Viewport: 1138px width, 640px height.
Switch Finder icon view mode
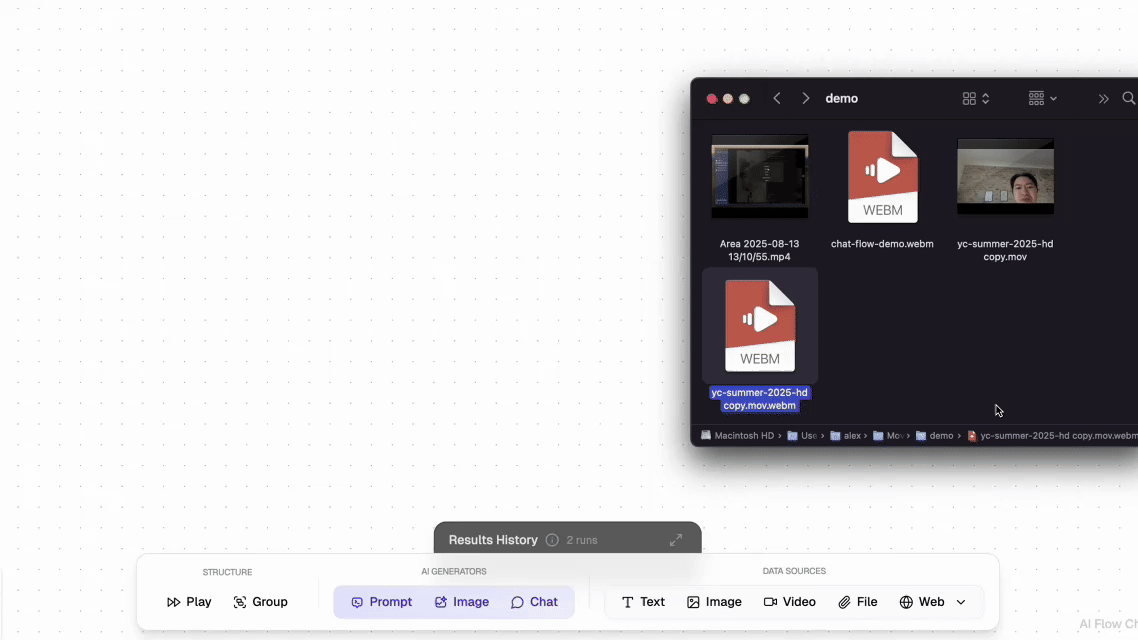pyautogui.click(x=975, y=99)
